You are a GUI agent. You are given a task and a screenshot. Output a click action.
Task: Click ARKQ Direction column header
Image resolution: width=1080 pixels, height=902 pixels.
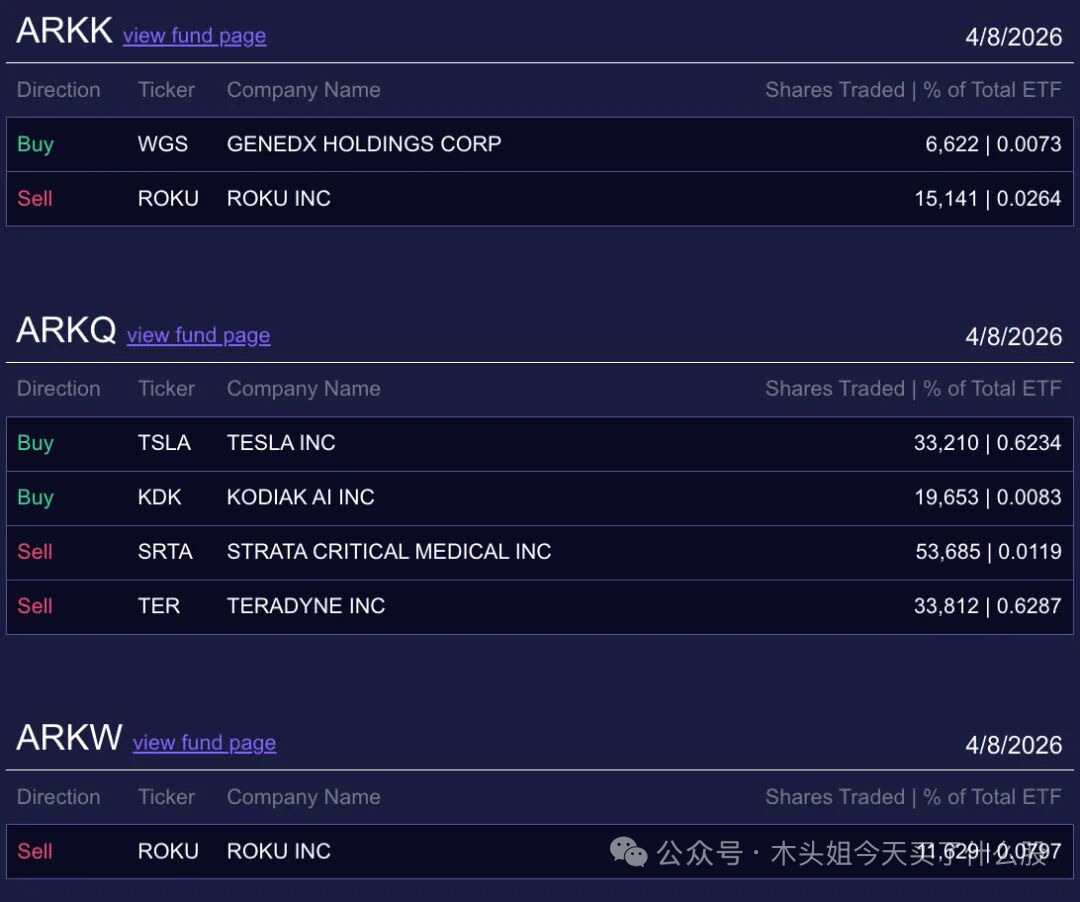[59, 388]
